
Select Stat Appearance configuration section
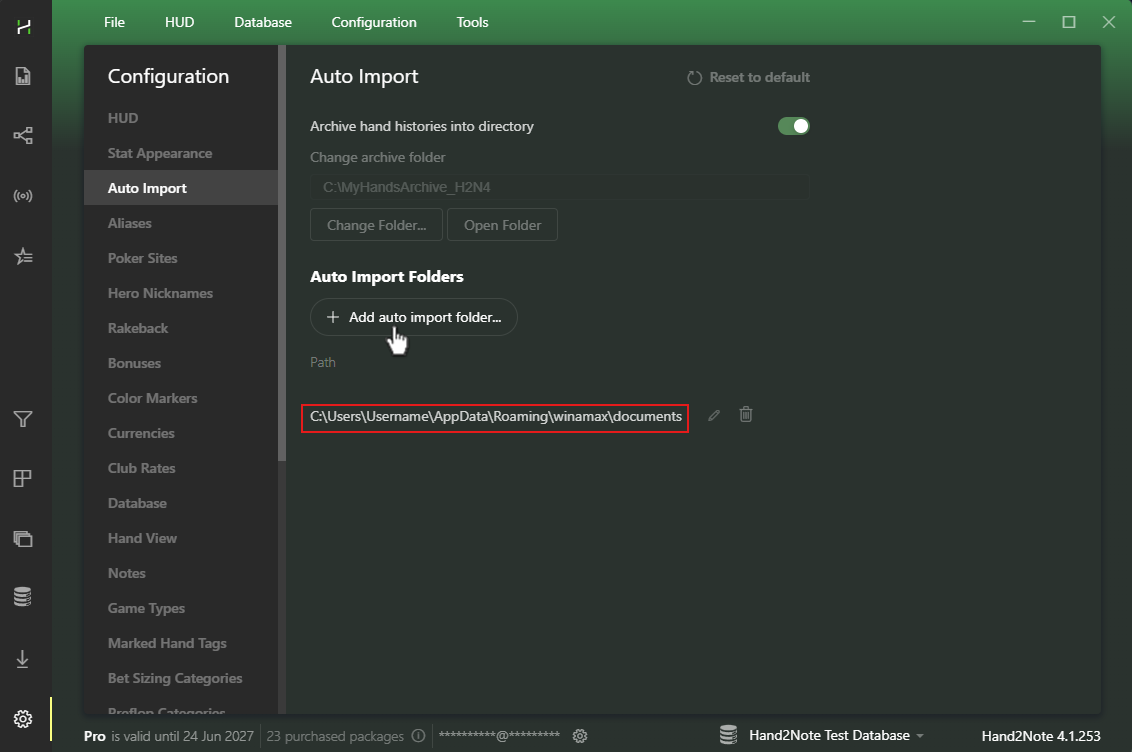point(180,153)
